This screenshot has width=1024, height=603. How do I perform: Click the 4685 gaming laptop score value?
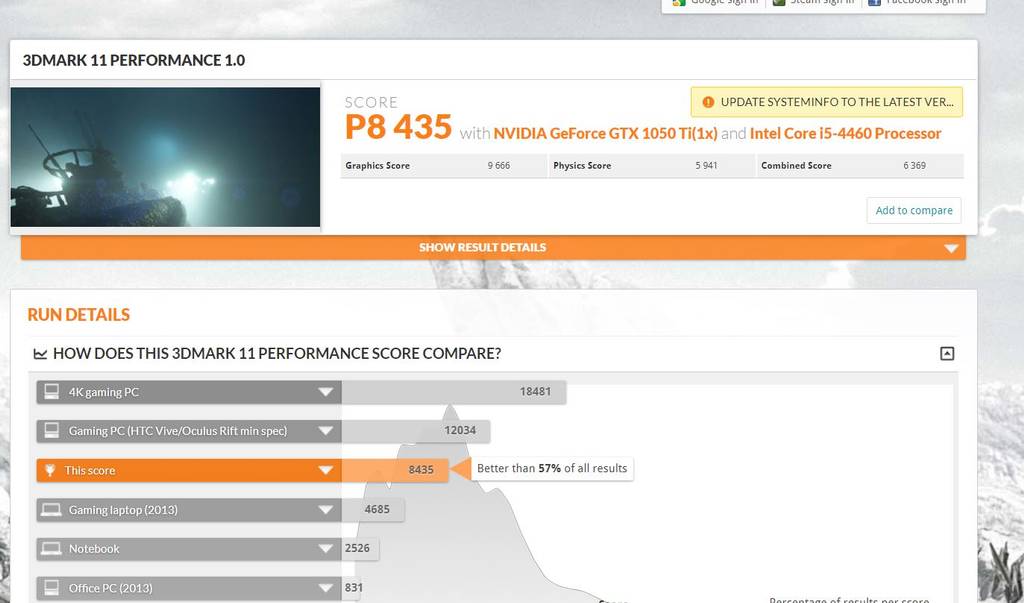click(x=377, y=509)
